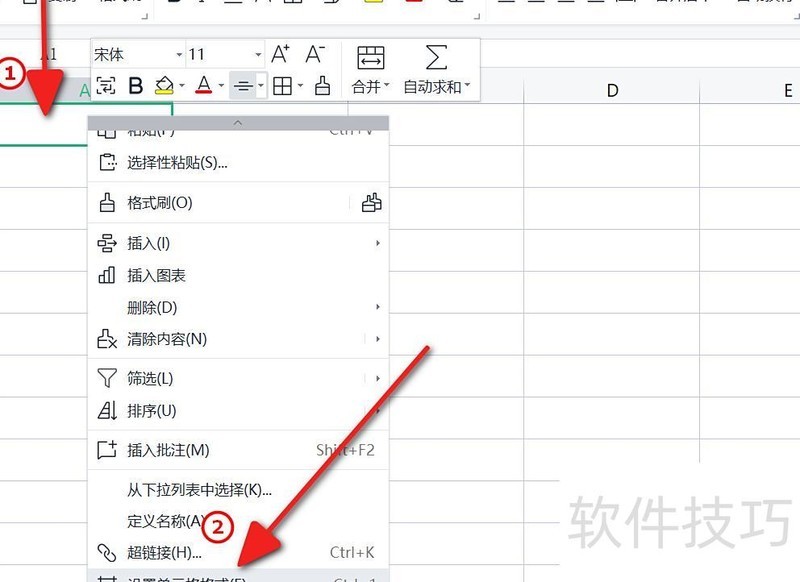
Task: Click the merge cells icon
Action: (x=371, y=57)
